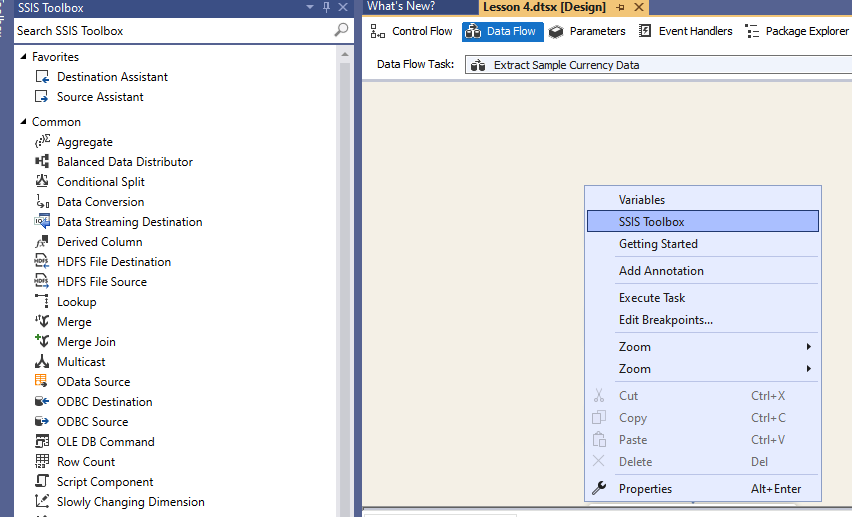Open the Parameters tab

587,31
